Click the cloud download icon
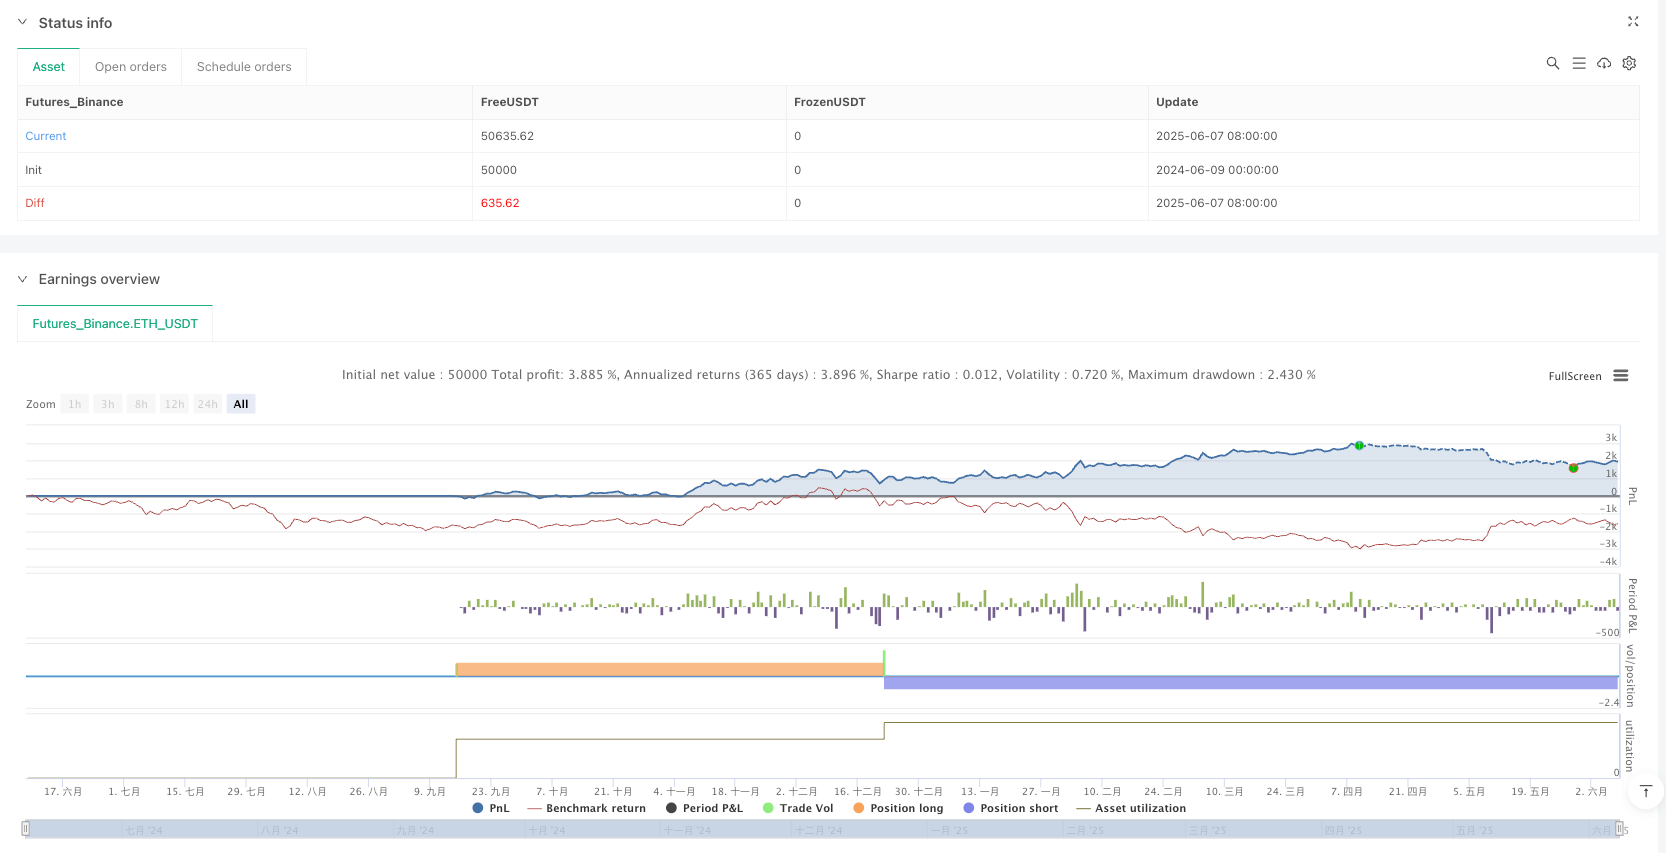This screenshot has width=1666, height=853. coord(1604,63)
